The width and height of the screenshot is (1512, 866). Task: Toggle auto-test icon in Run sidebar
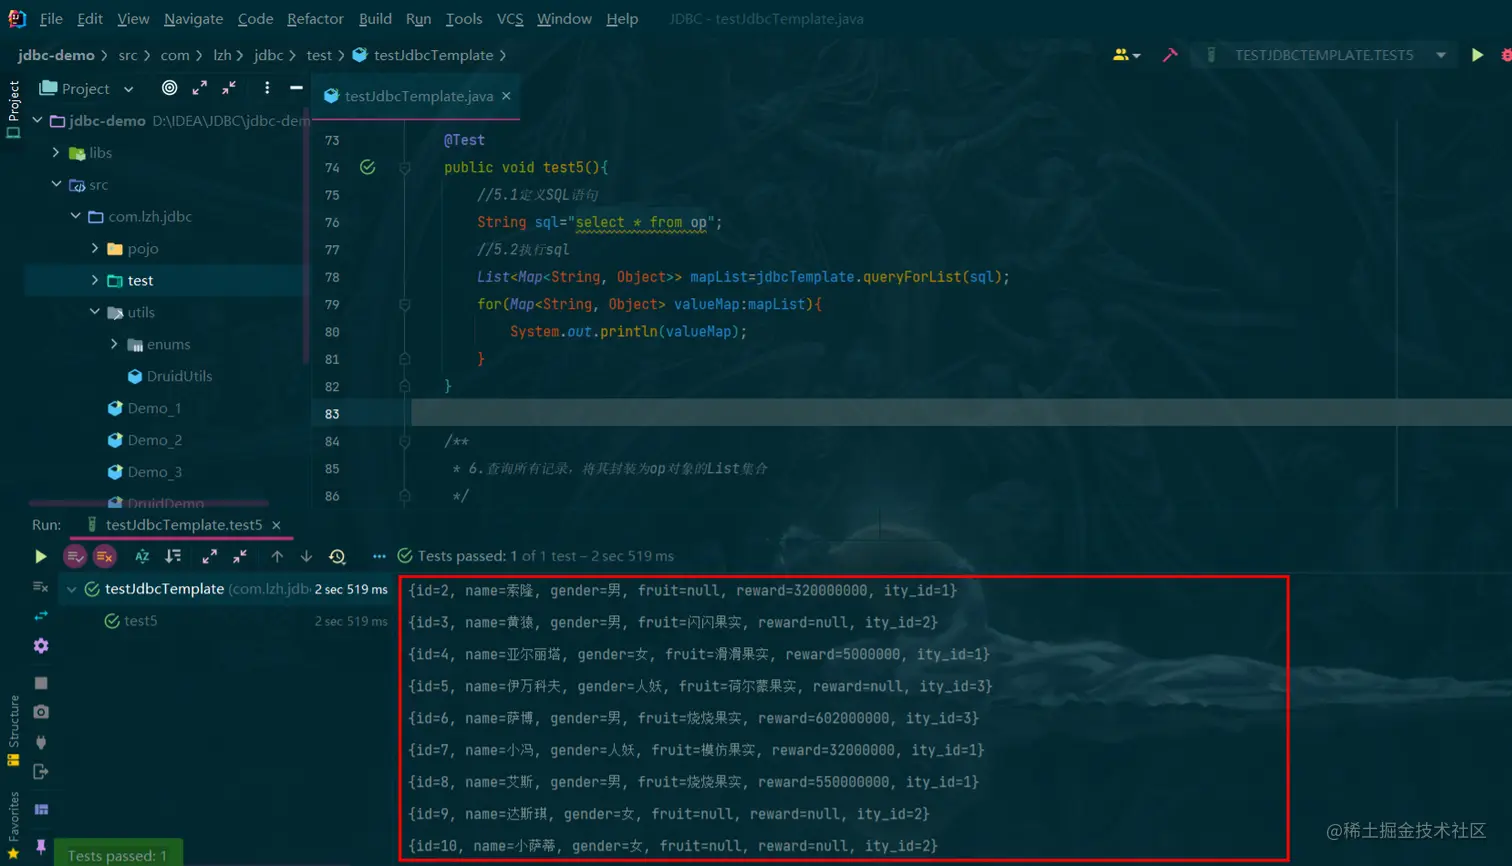(40, 616)
